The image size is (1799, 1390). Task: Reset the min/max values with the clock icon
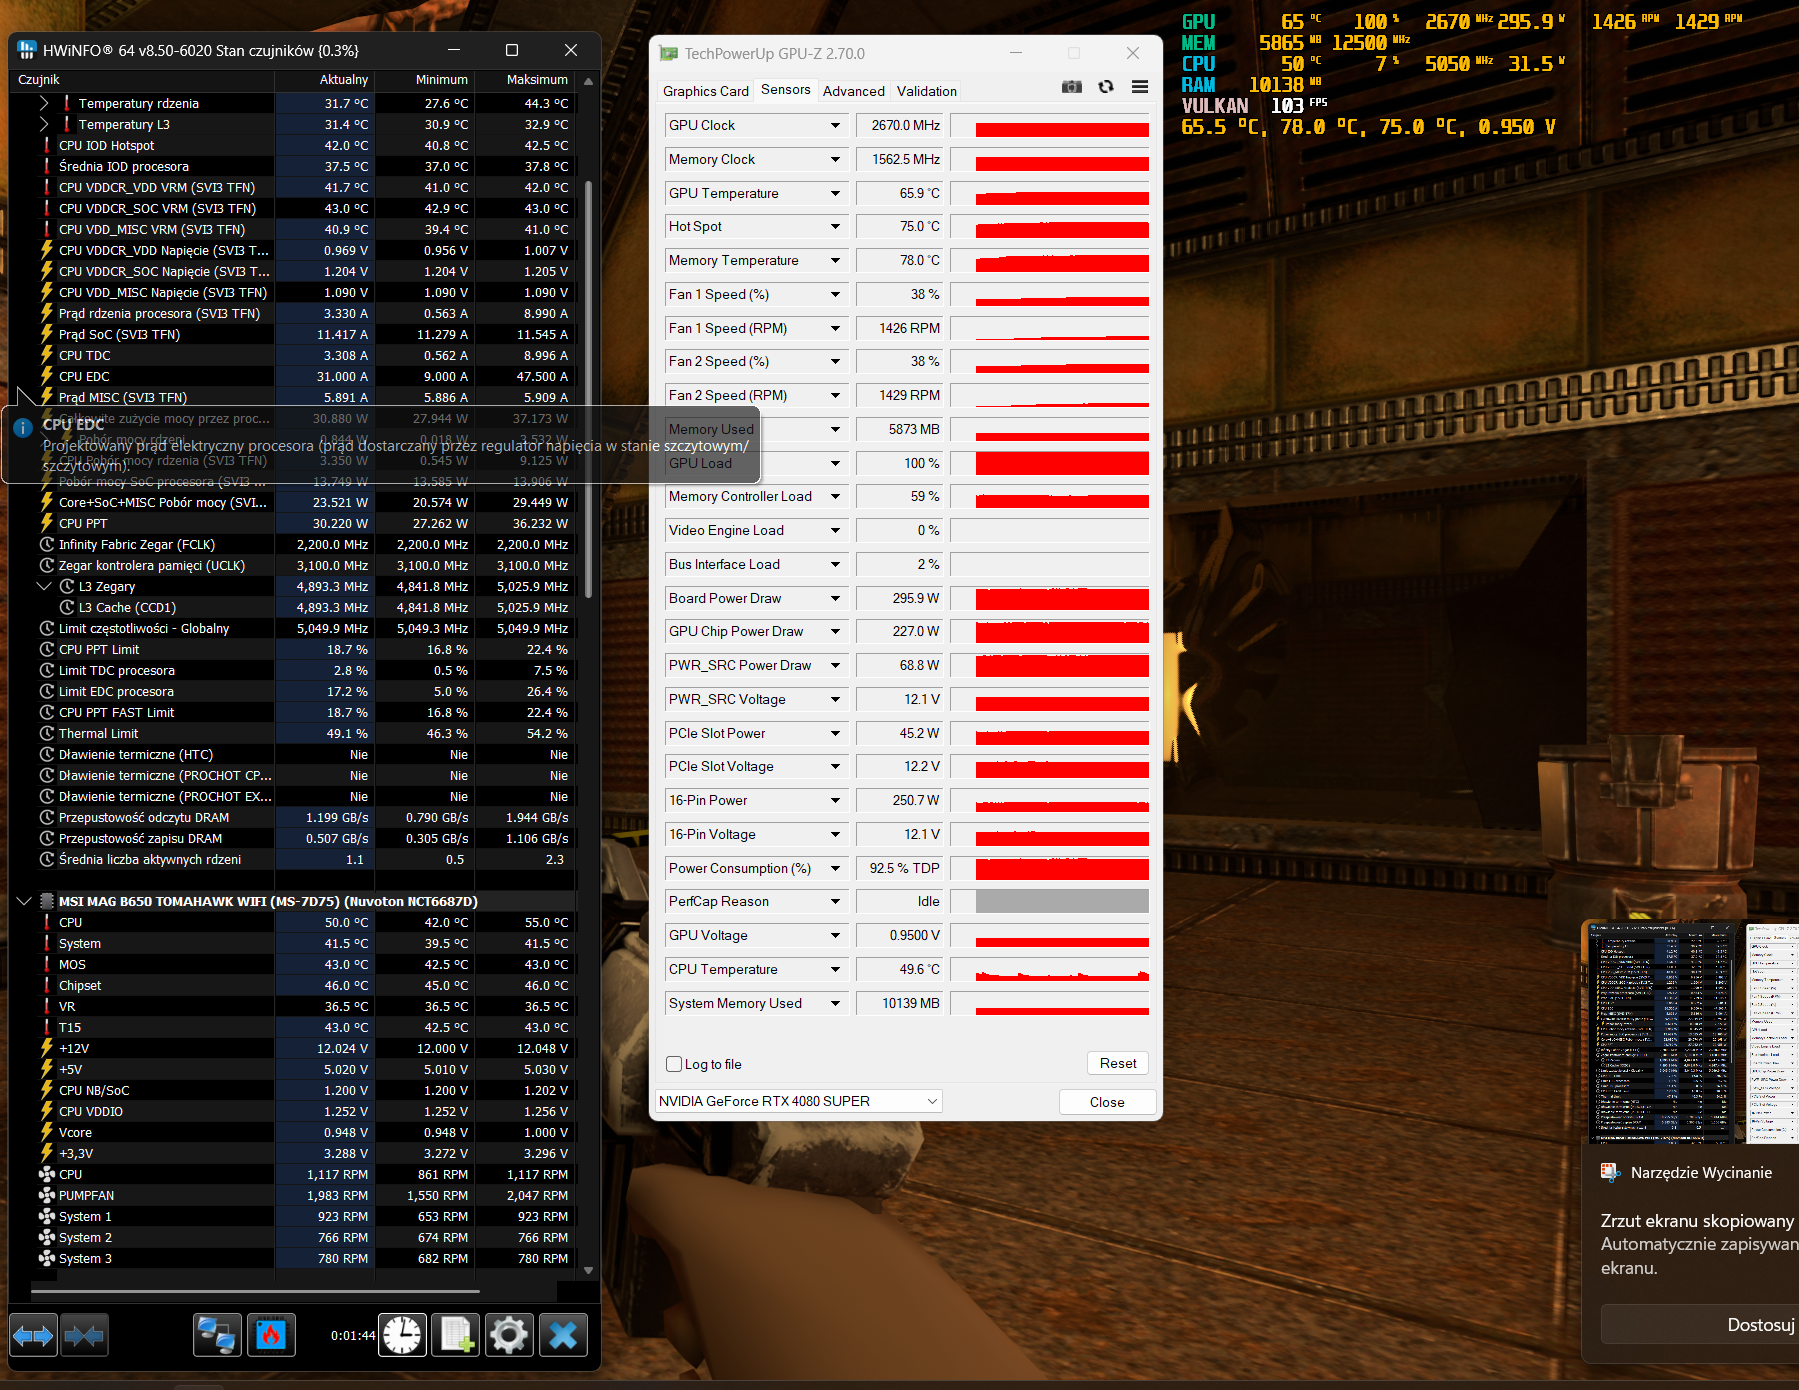pyautogui.click(x=402, y=1335)
